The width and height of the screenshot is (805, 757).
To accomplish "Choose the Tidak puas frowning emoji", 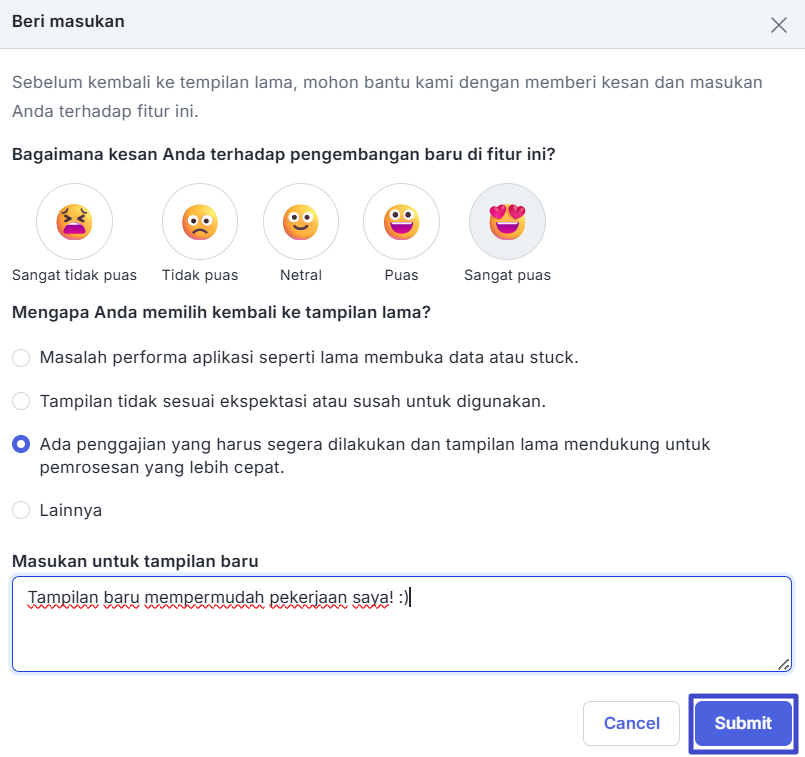I will (x=200, y=222).
